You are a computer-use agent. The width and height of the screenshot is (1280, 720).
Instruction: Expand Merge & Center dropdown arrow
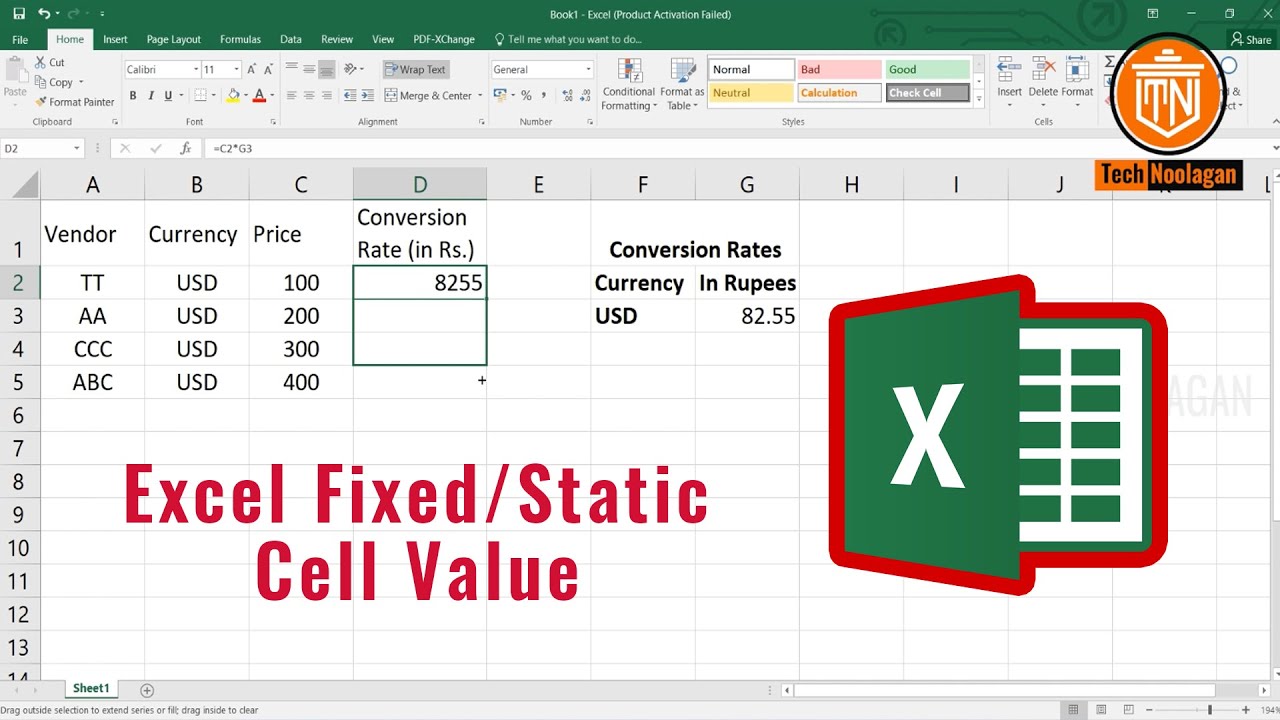click(x=480, y=96)
